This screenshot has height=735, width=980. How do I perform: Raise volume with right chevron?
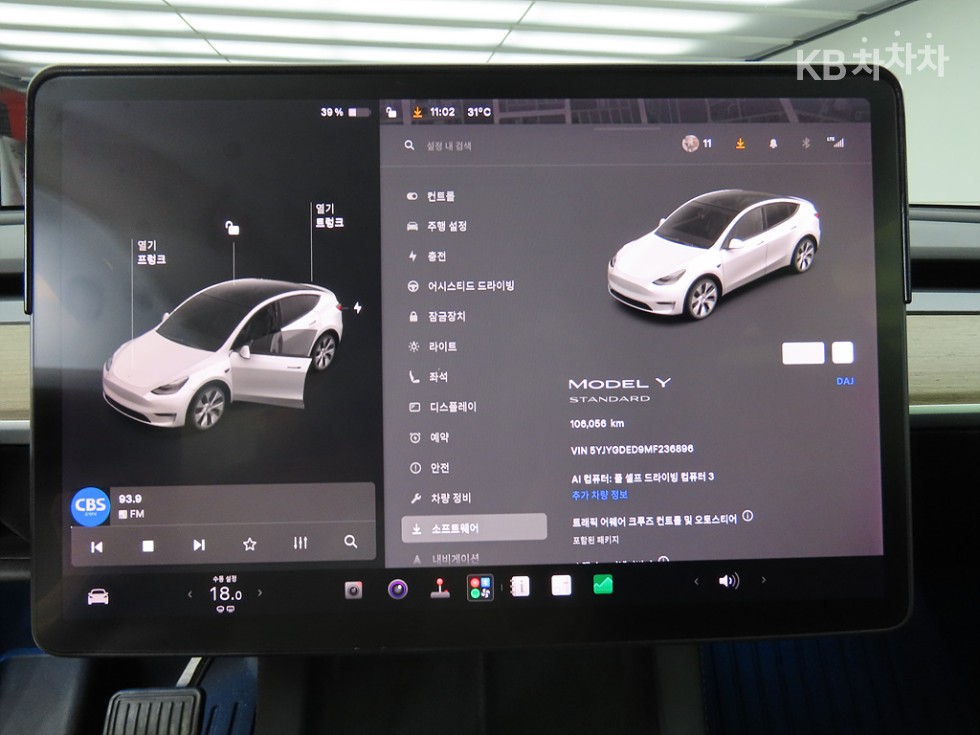click(763, 580)
